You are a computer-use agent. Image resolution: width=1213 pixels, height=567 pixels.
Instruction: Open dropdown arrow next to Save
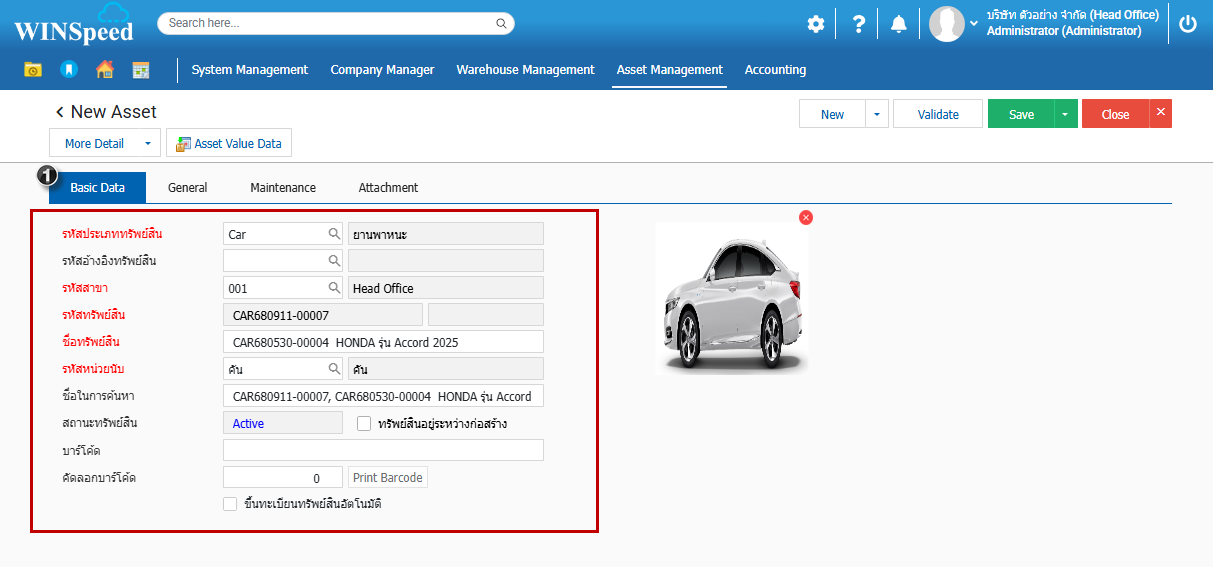pos(1065,115)
